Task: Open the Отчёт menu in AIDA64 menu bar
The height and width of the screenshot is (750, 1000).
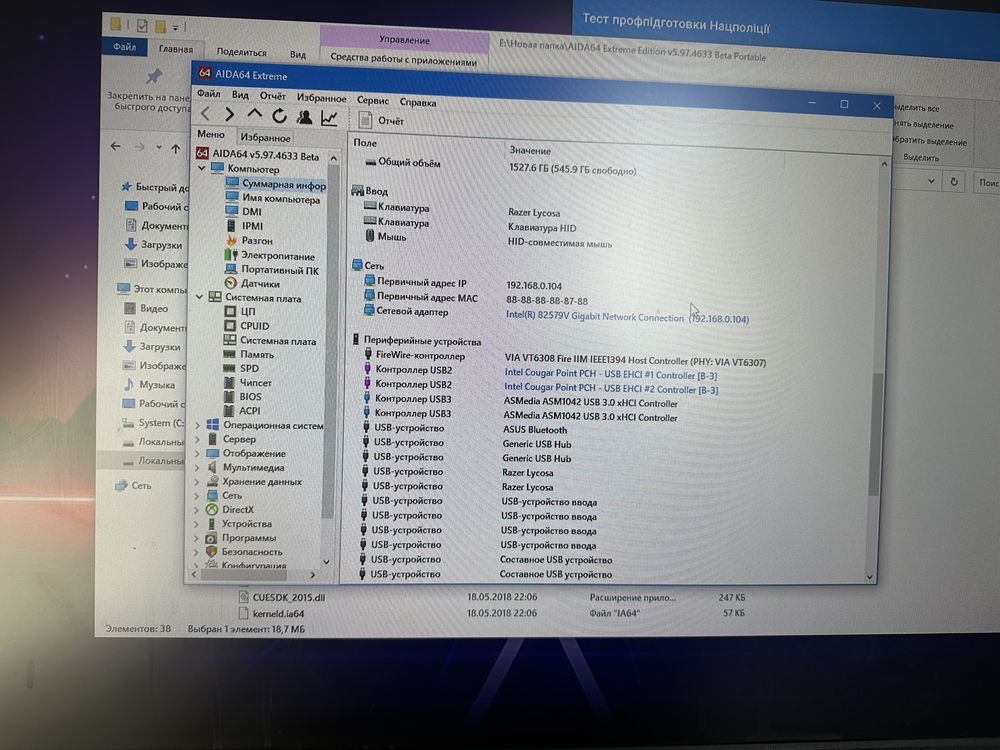Action: pyautogui.click(x=272, y=96)
